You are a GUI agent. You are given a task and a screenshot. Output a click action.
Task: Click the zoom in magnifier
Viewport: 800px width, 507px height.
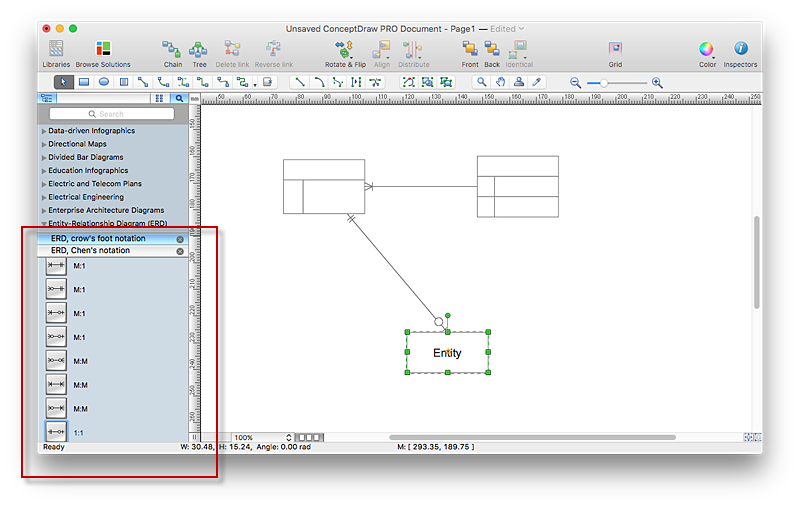point(657,83)
